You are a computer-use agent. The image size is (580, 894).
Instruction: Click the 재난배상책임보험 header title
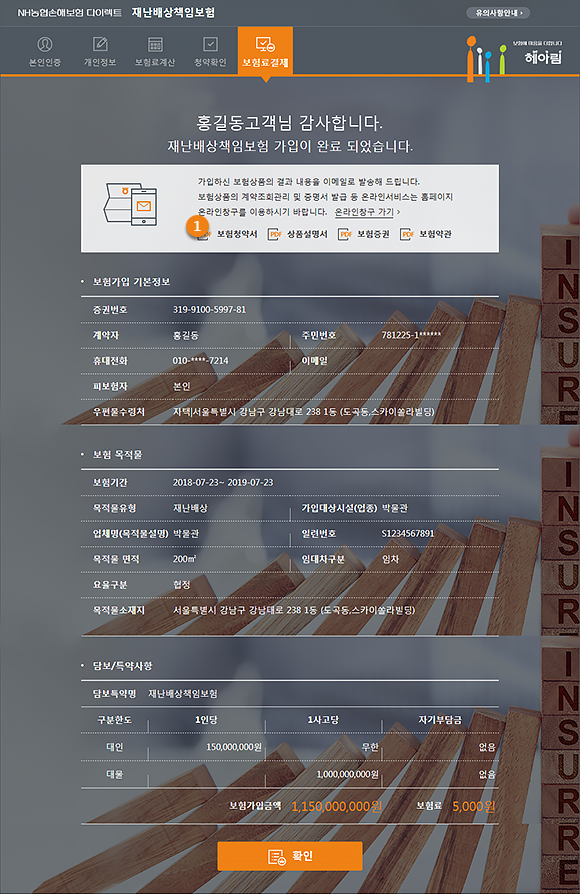point(173,13)
